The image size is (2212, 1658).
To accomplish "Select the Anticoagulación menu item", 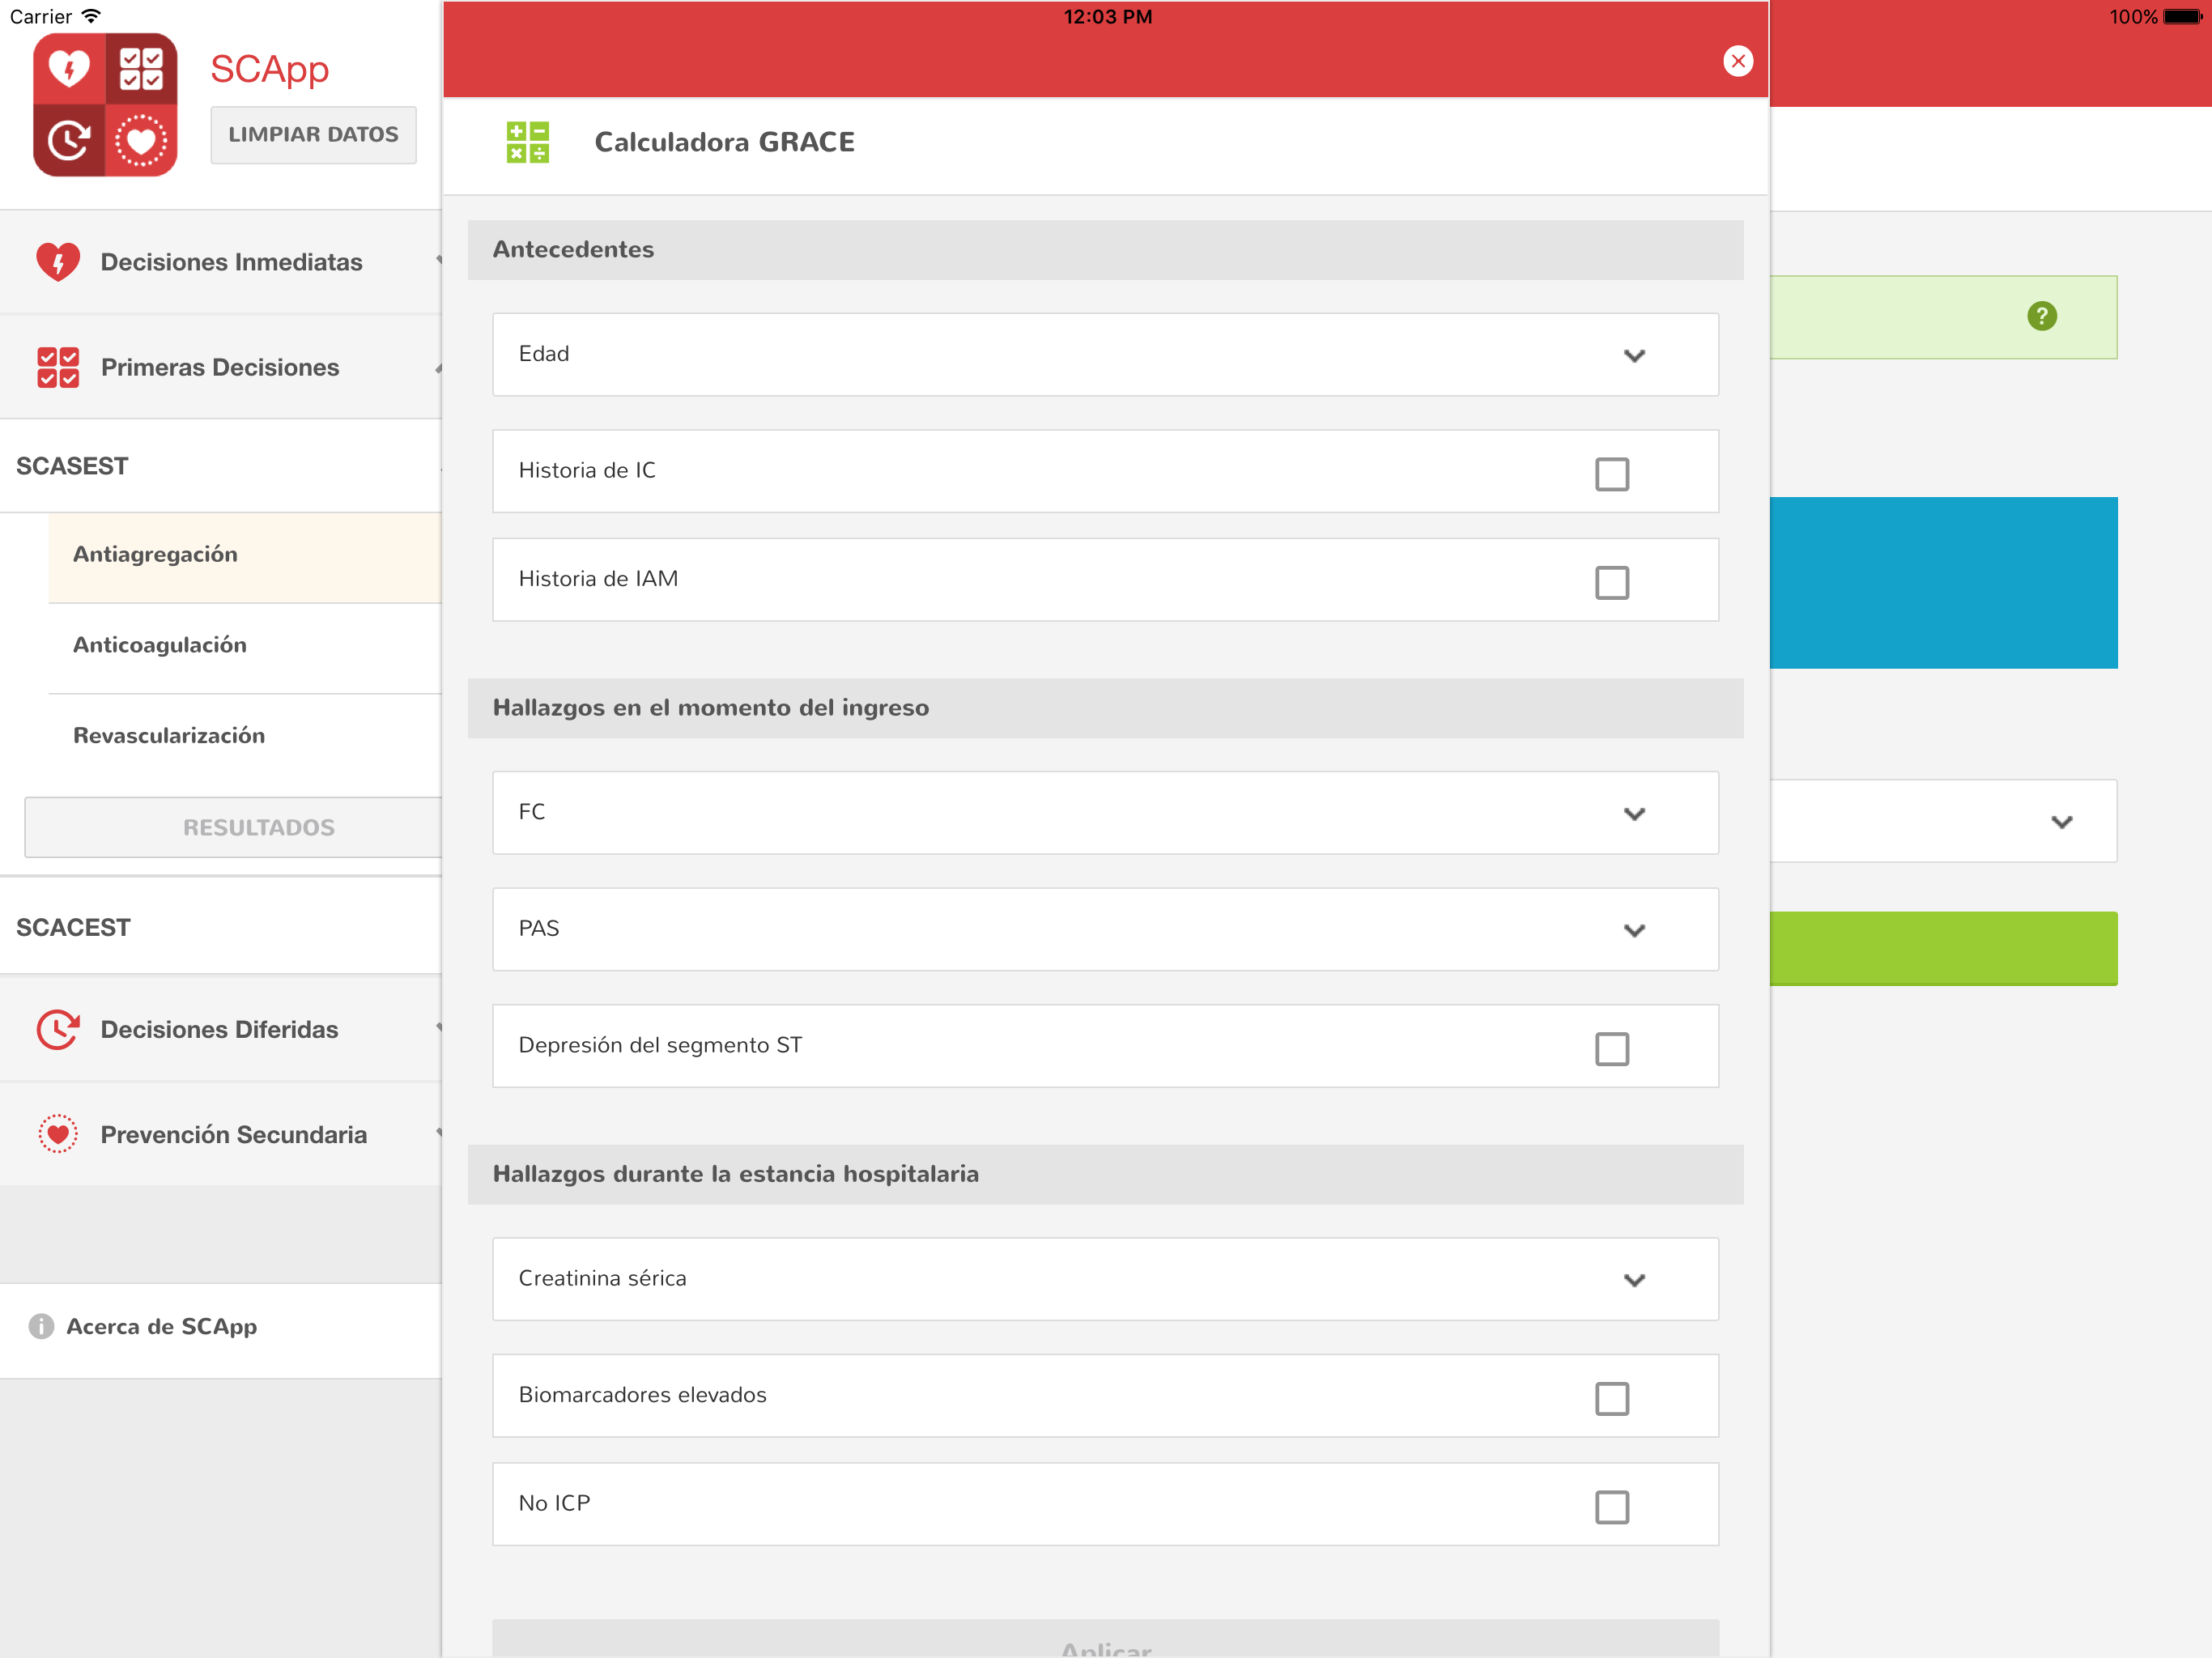I will point(160,645).
